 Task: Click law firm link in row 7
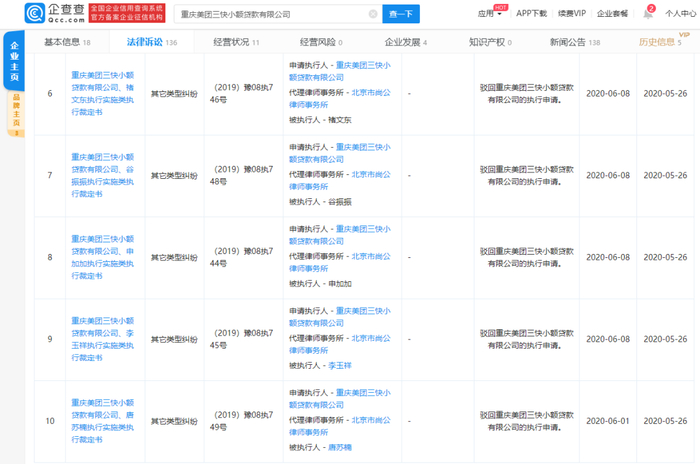click(340, 180)
